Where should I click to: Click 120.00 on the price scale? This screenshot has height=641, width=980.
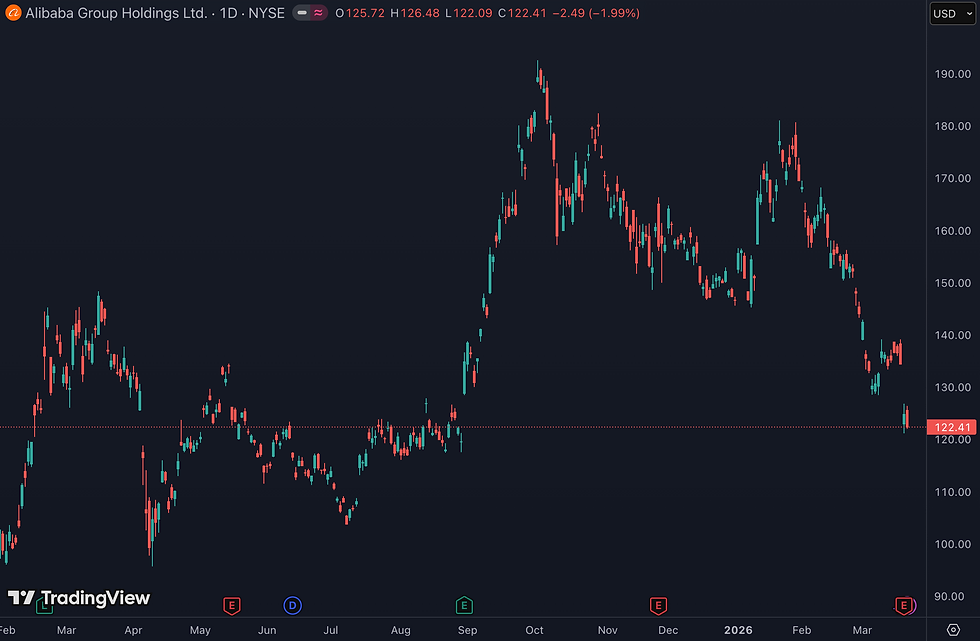coord(952,440)
